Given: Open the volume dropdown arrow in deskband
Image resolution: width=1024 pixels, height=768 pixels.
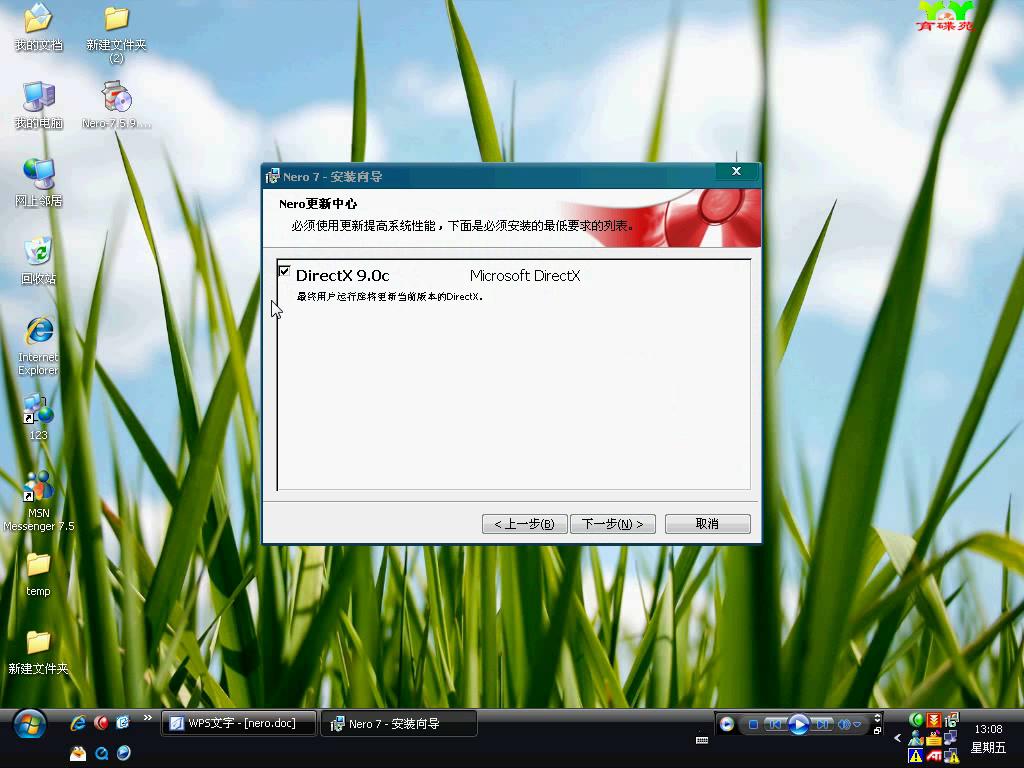Looking at the screenshot, I should coord(857,724).
